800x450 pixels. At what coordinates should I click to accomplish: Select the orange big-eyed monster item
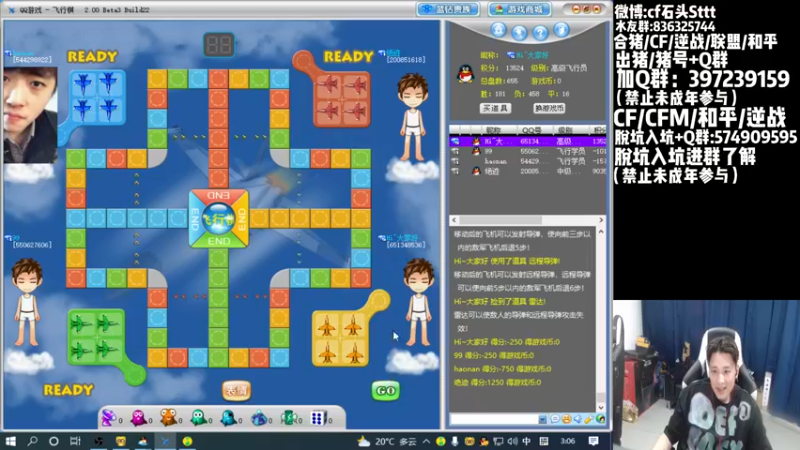[168, 417]
